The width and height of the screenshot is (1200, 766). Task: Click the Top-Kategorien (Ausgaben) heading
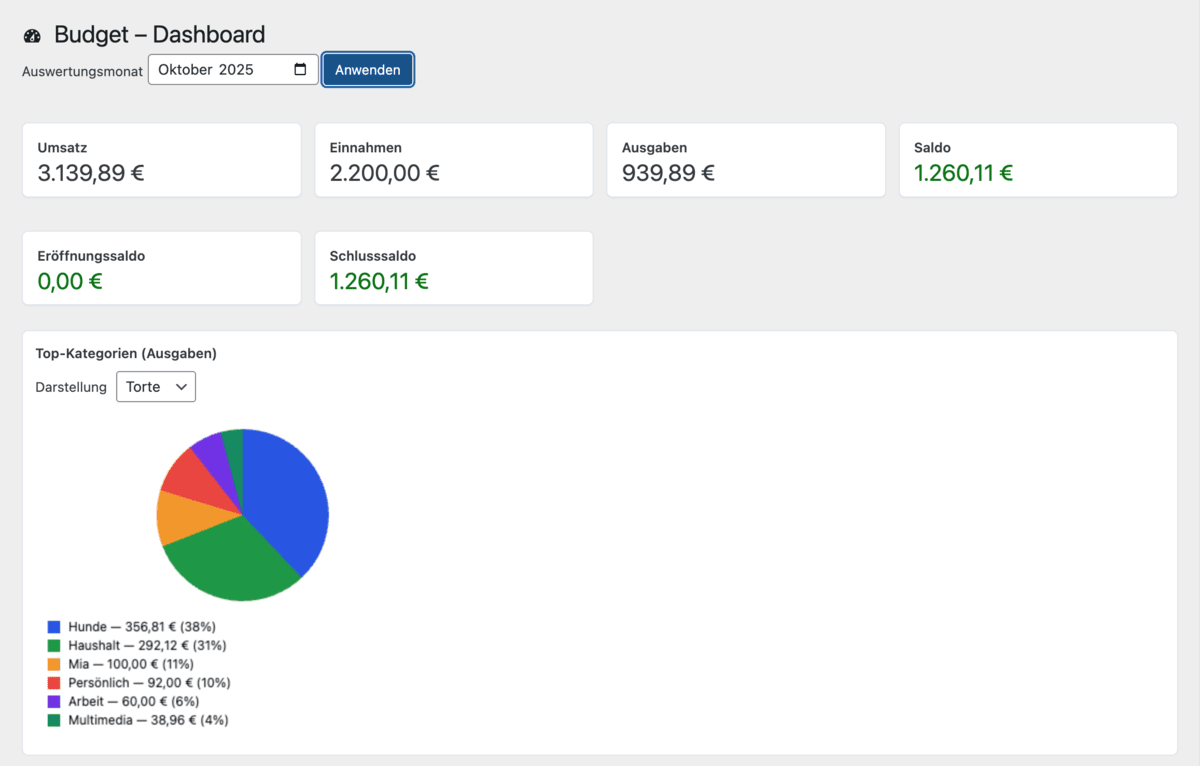(x=125, y=353)
